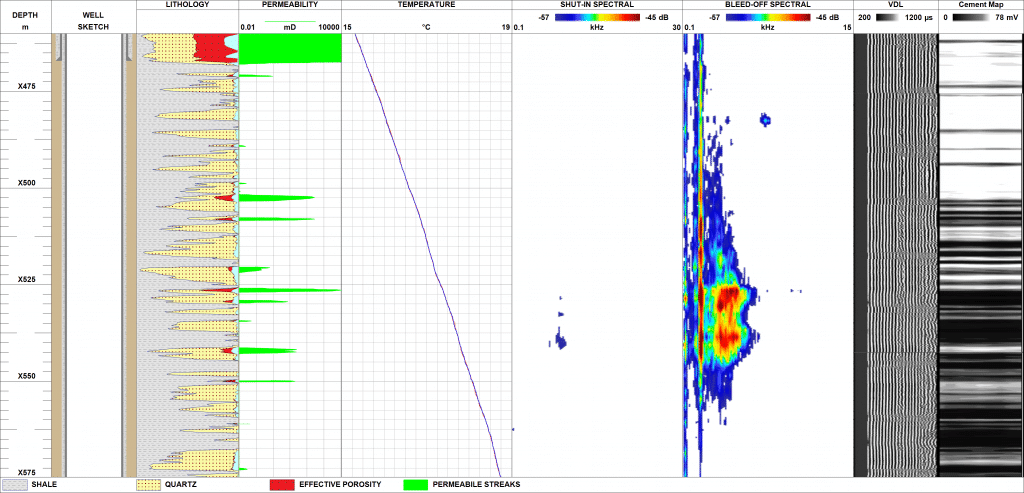
Task: Click permeability scale minimum 0.01
Action: (x=248, y=27)
